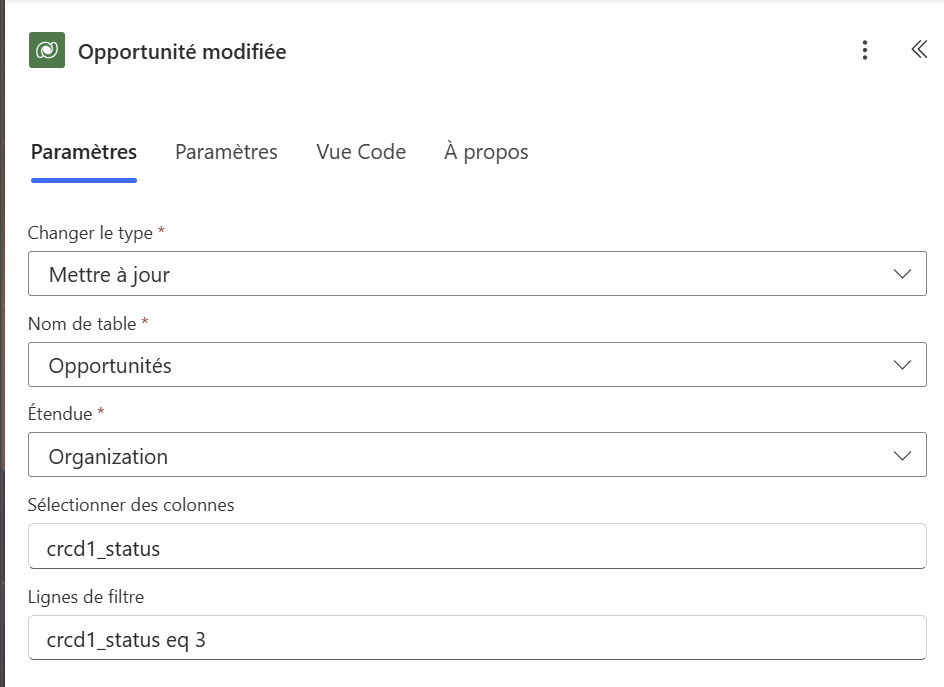Collapse the panel with the double-chevron icon
Screen dimensions: 944x687
[919, 50]
